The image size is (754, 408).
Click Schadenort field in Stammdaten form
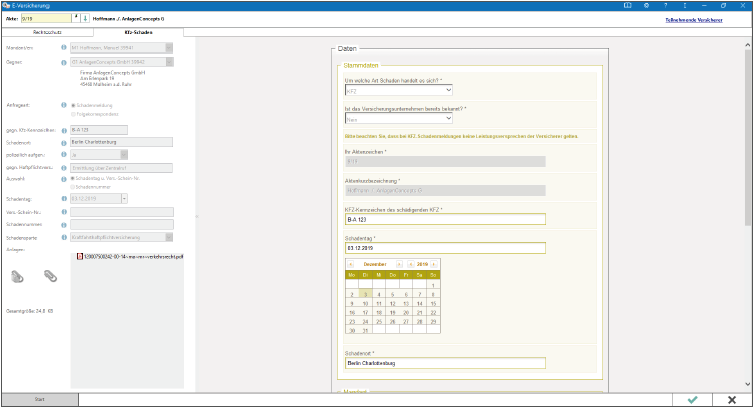(x=445, y=363)
